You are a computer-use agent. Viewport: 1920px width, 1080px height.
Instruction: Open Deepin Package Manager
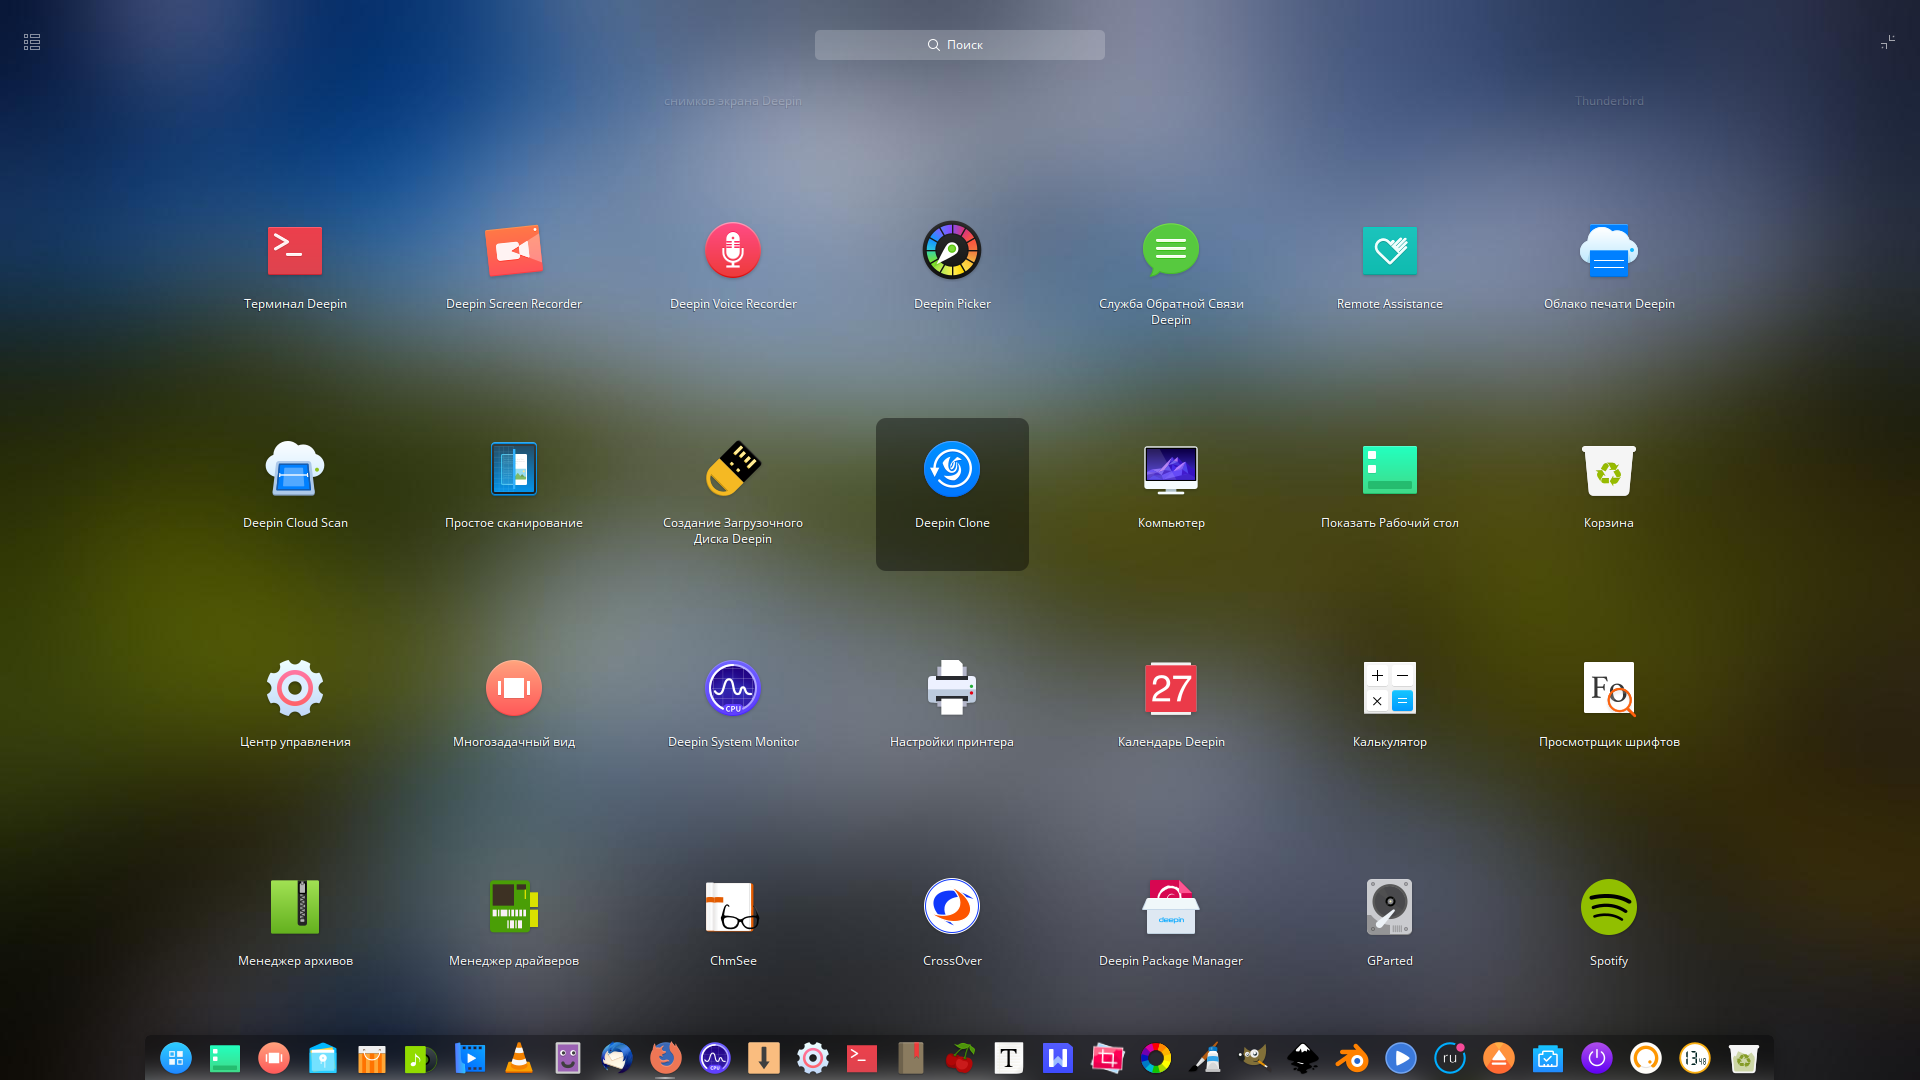click(x=1171, y=908)
